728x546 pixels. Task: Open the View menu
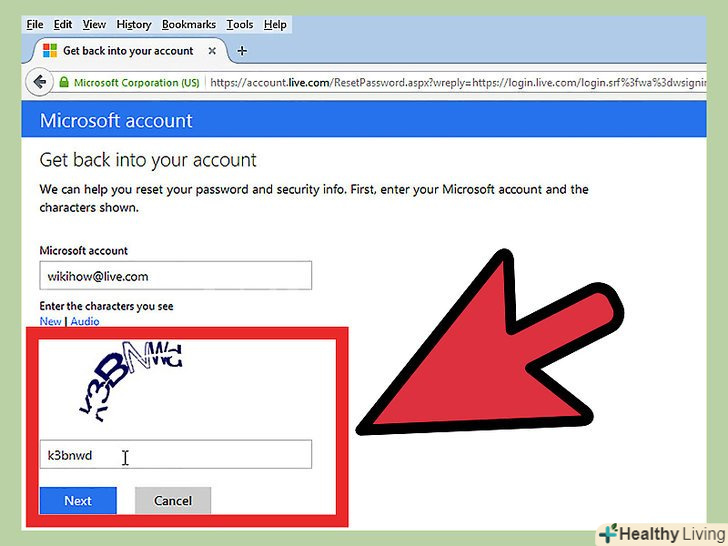click(94, 24)
